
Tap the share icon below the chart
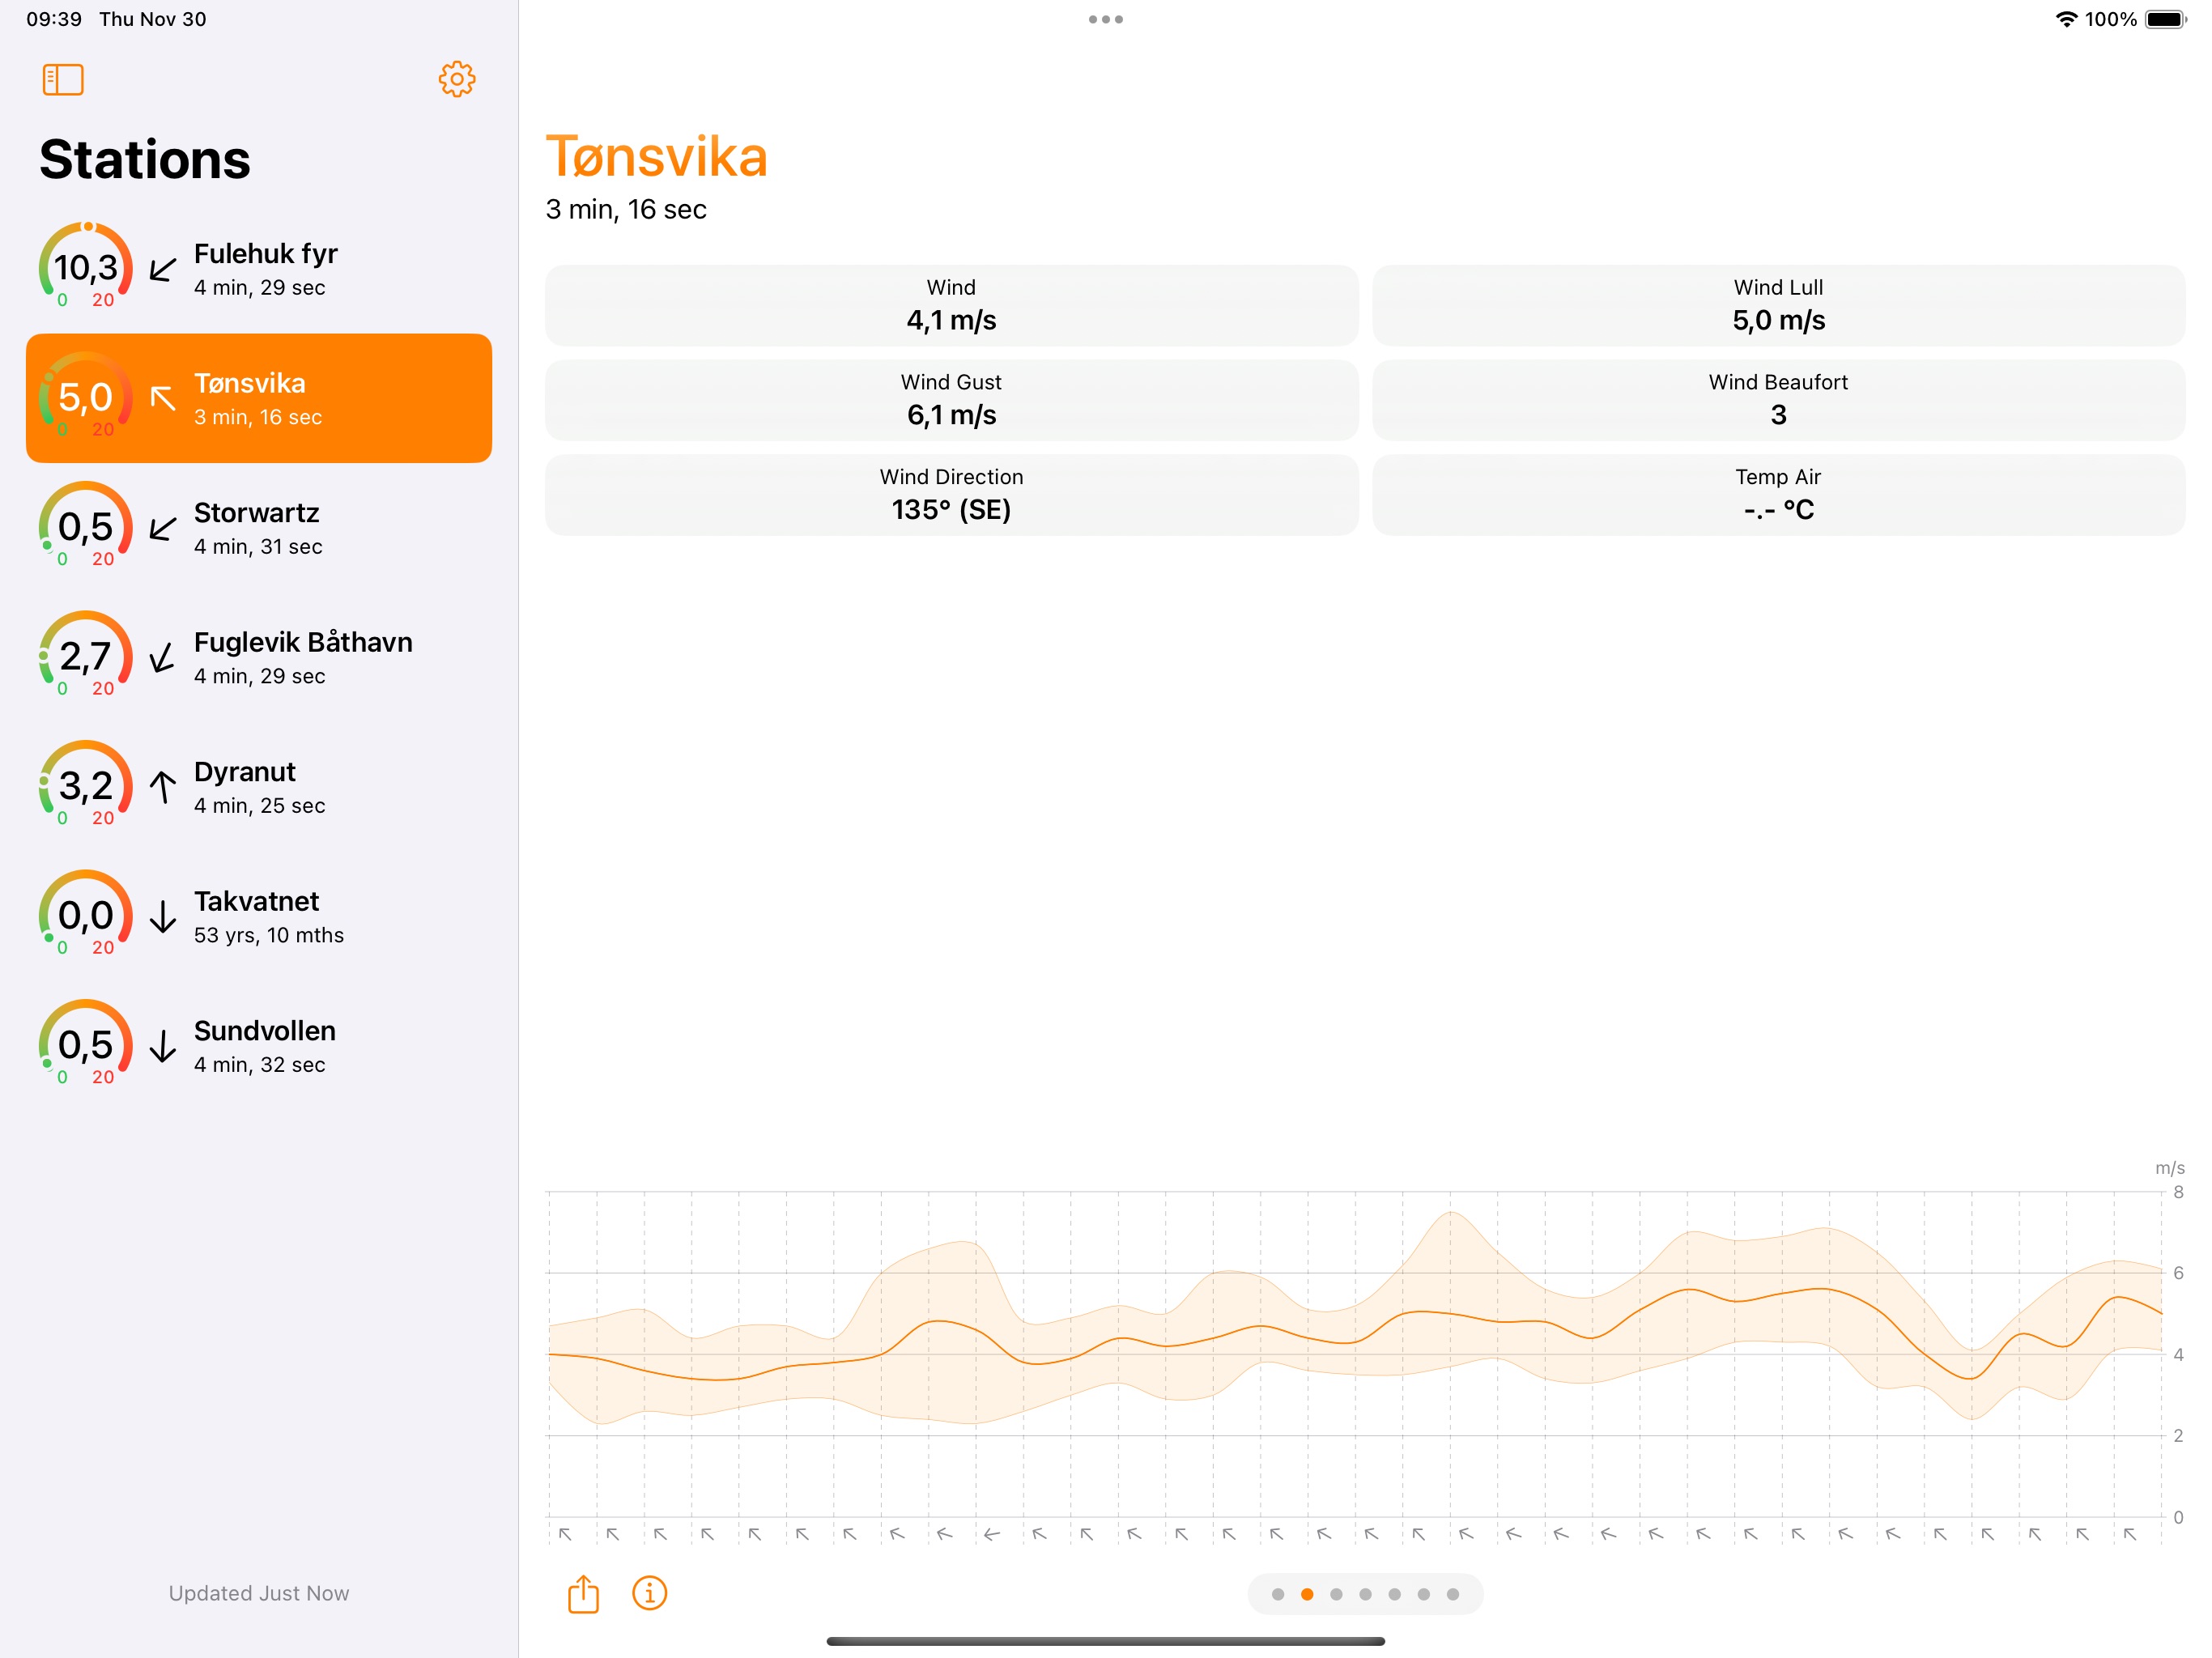583,1594
